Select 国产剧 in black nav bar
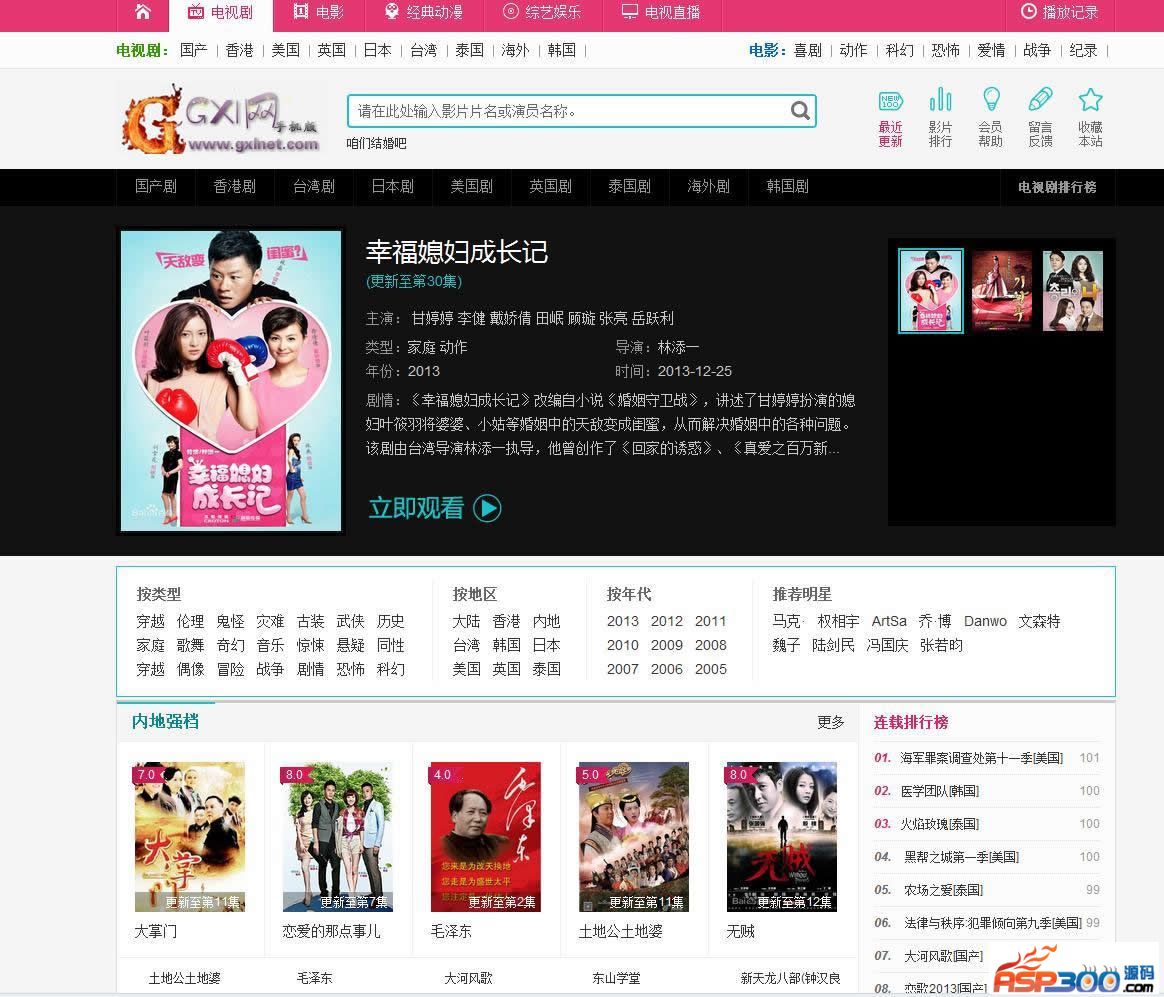This screenshot has height=997, width=1164. 156,186
